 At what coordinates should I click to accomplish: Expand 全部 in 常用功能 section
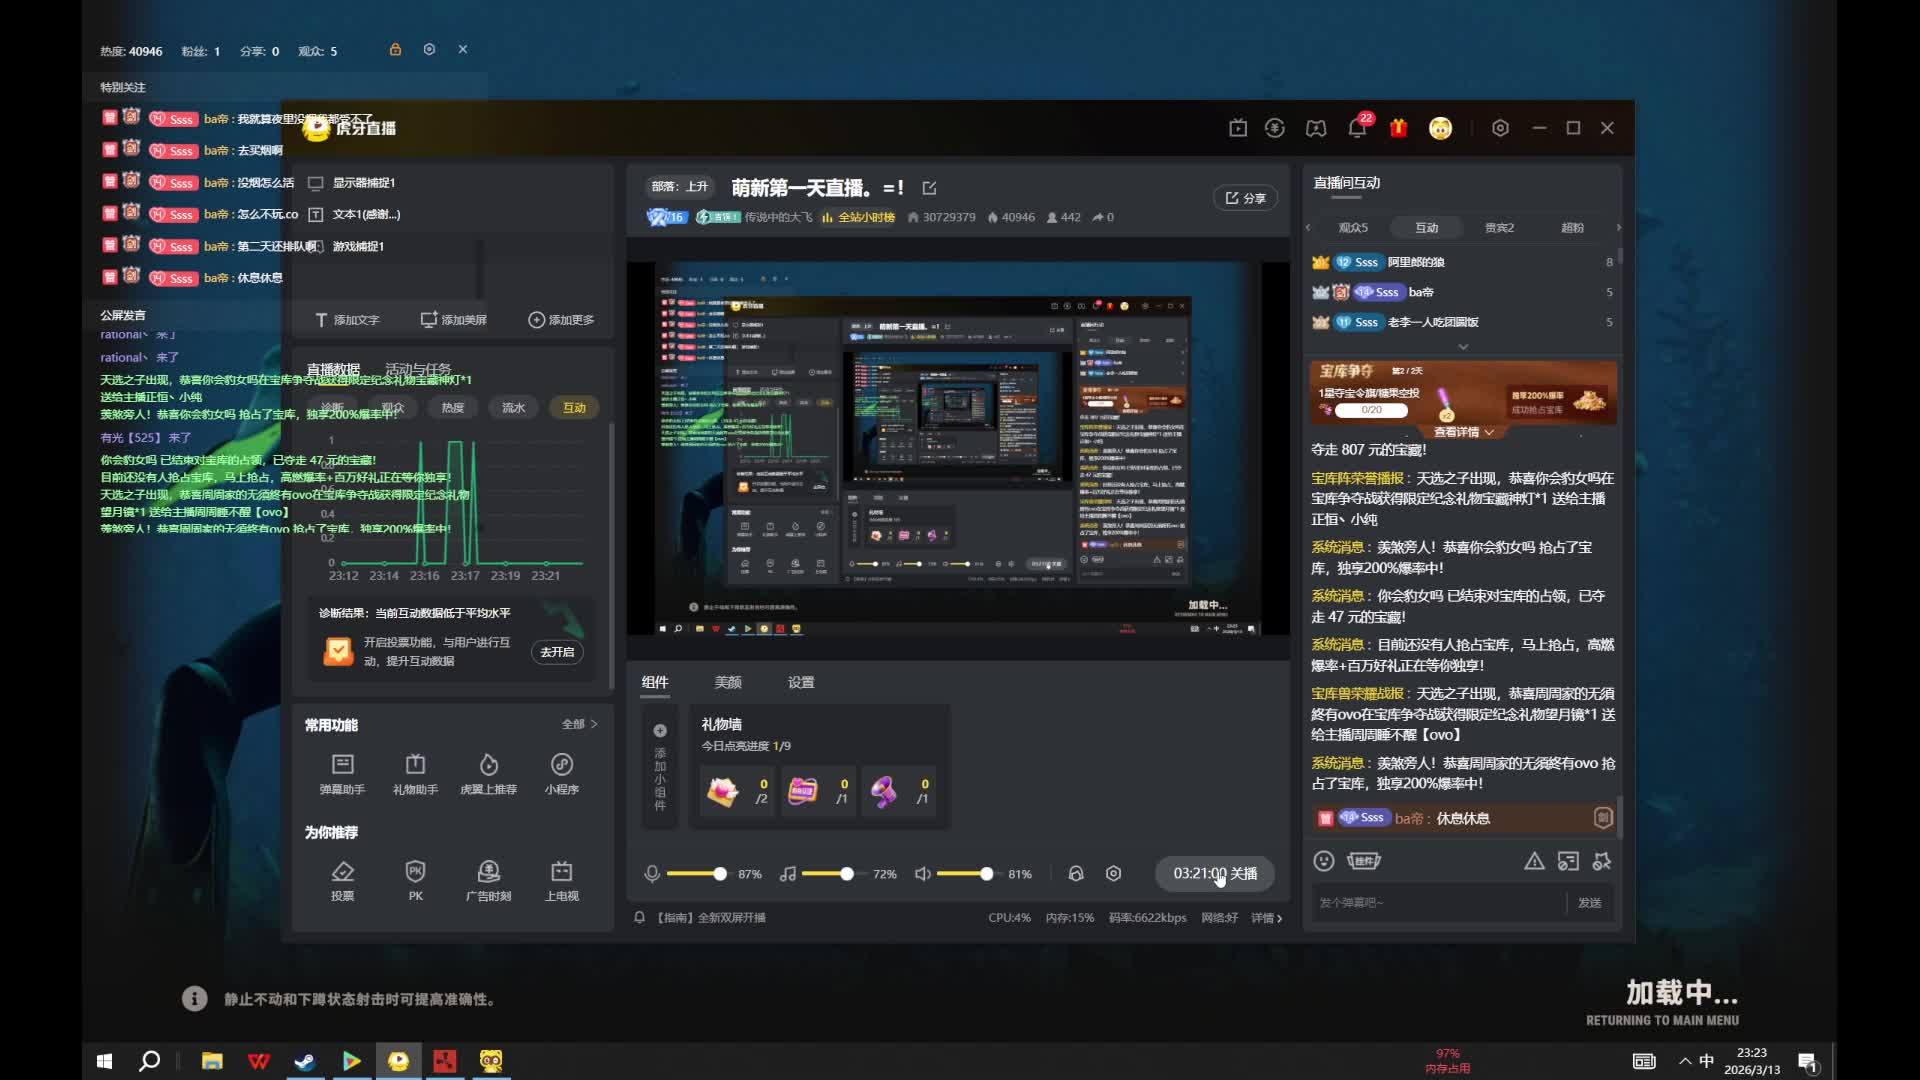[x=579, y=724]
